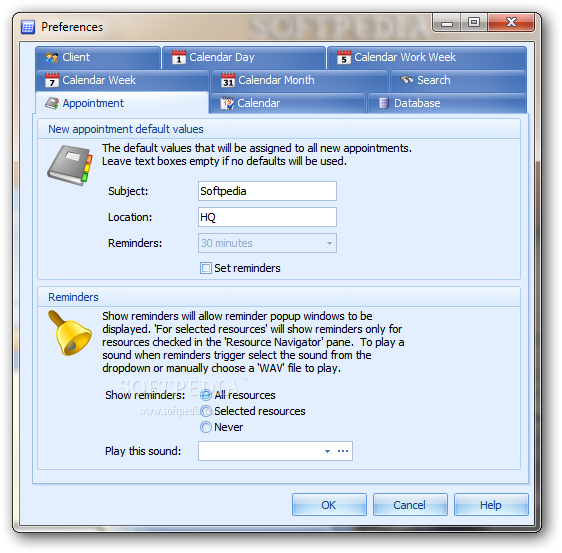Switch to the Client tab
562x553 pixels.
click(x=98, y=57)
